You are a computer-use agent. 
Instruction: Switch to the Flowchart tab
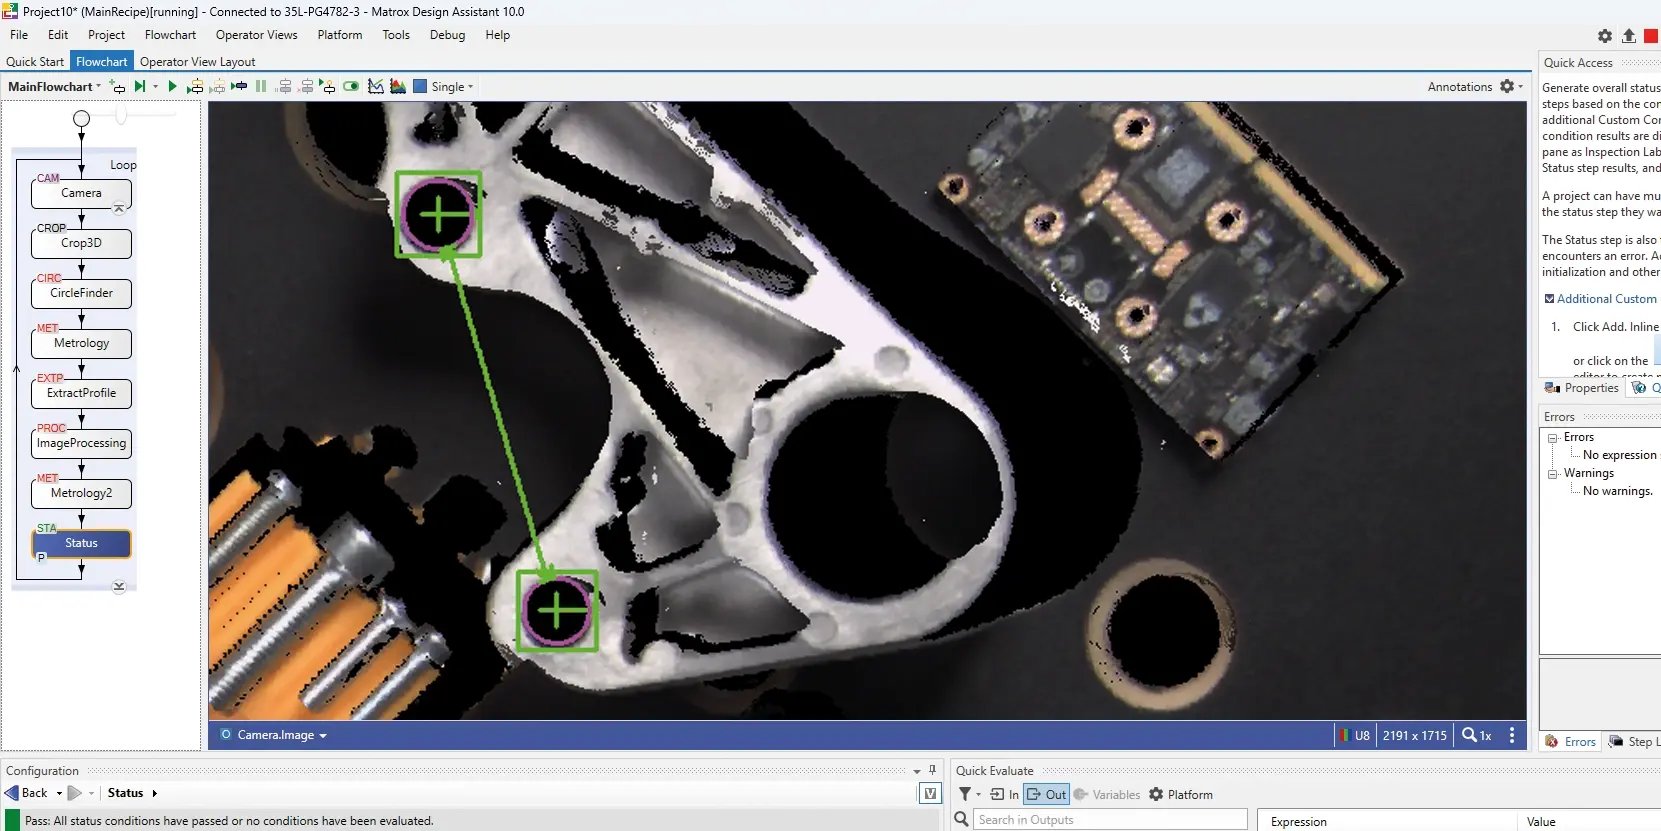click(x=101, y=62)
